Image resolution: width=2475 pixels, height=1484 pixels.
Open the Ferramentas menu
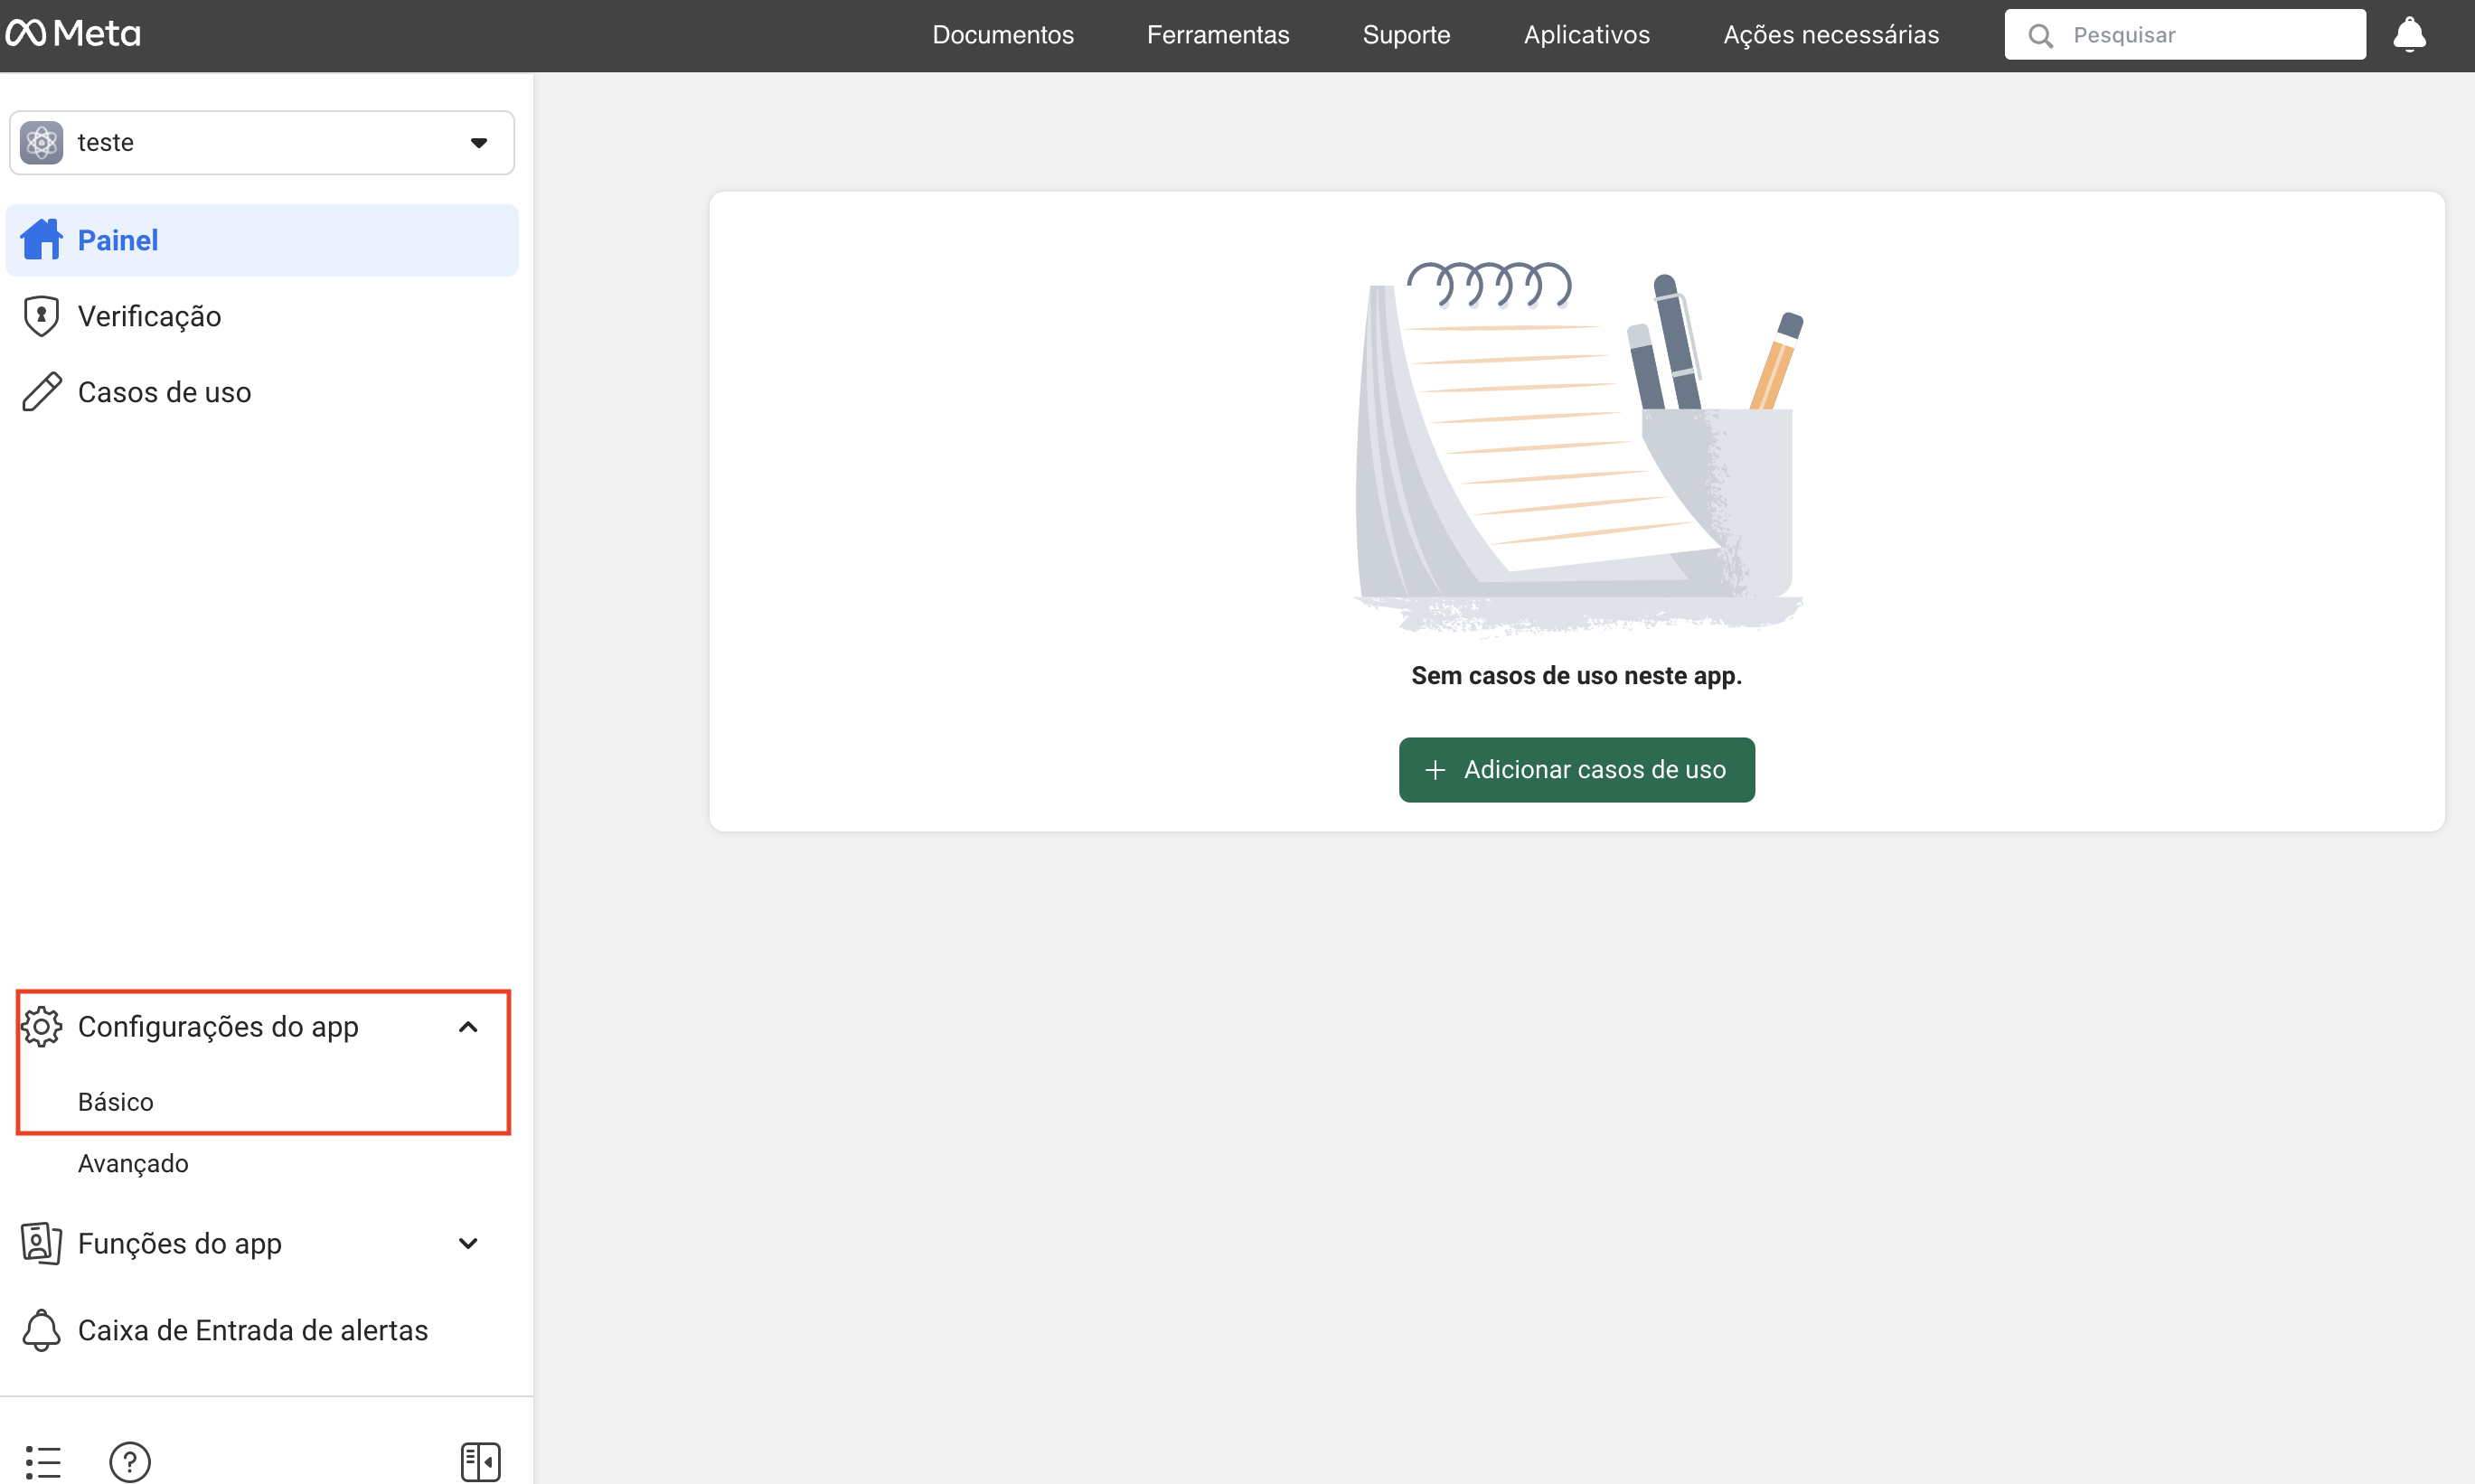(1218, 35)
